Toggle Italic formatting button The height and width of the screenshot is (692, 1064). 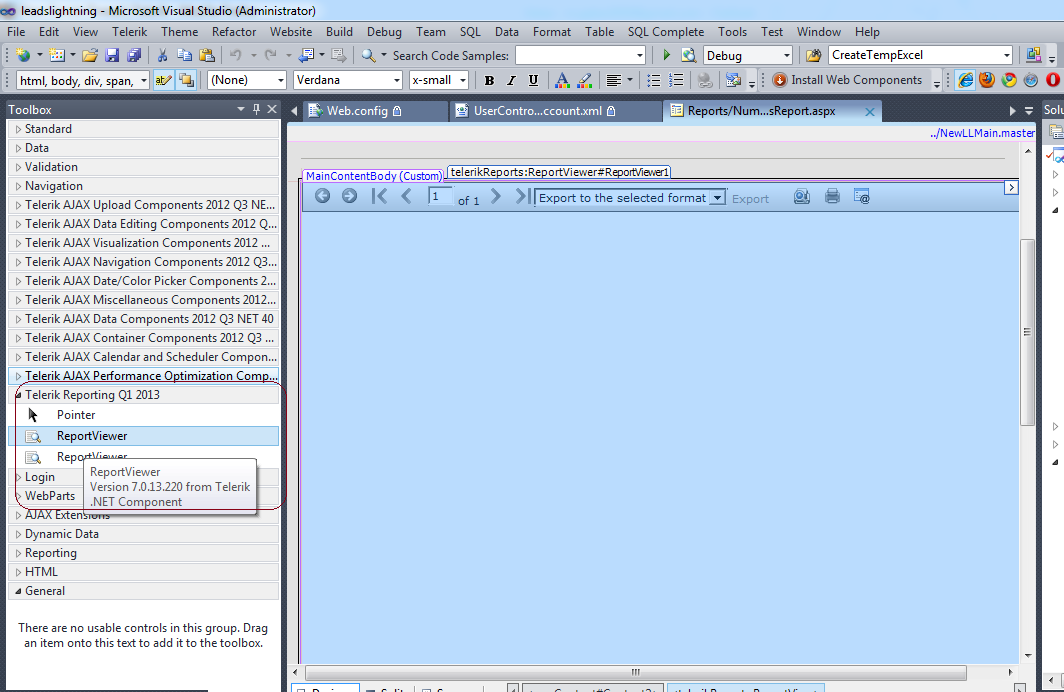(x=511, y=81)
